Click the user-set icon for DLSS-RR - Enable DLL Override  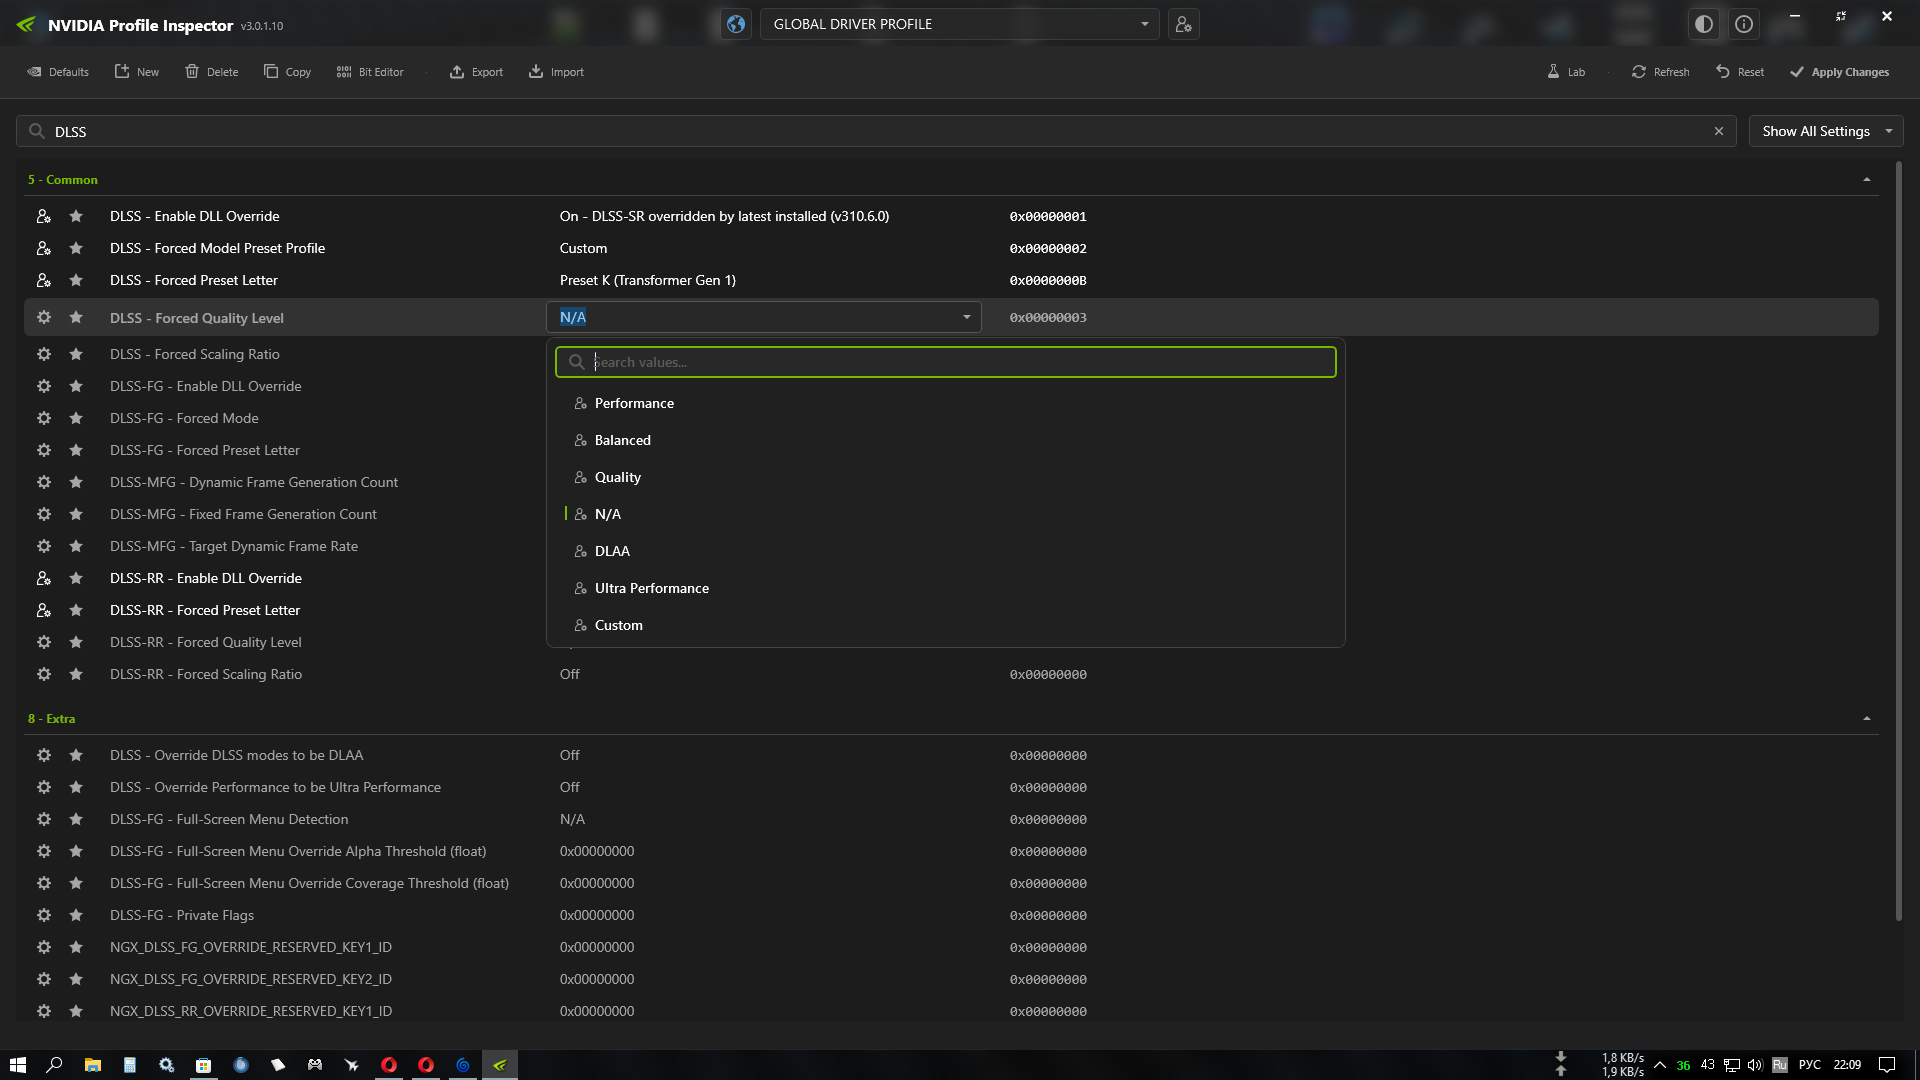44,578
